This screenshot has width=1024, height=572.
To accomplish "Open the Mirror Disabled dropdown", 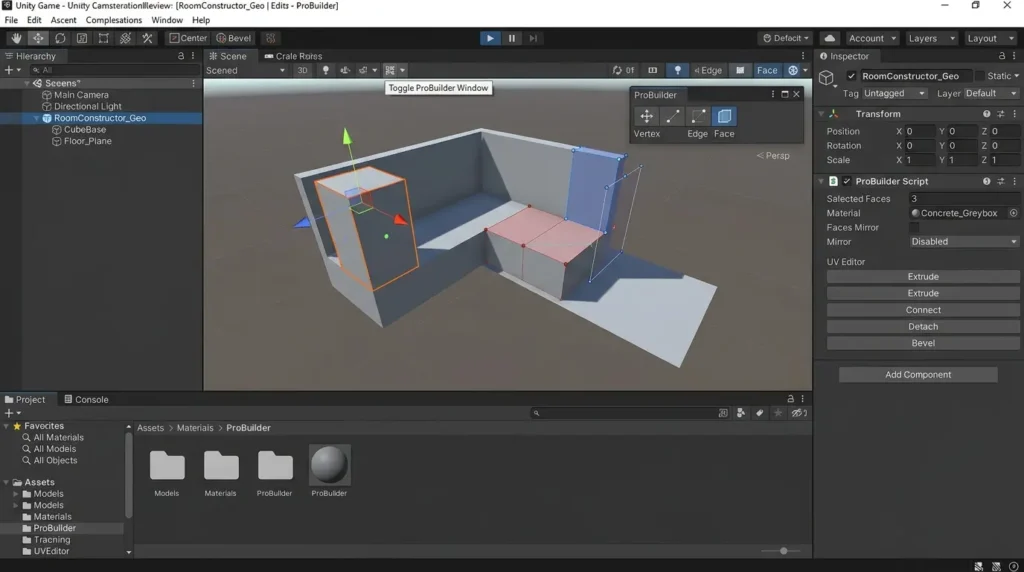I will tap(964, 242).
